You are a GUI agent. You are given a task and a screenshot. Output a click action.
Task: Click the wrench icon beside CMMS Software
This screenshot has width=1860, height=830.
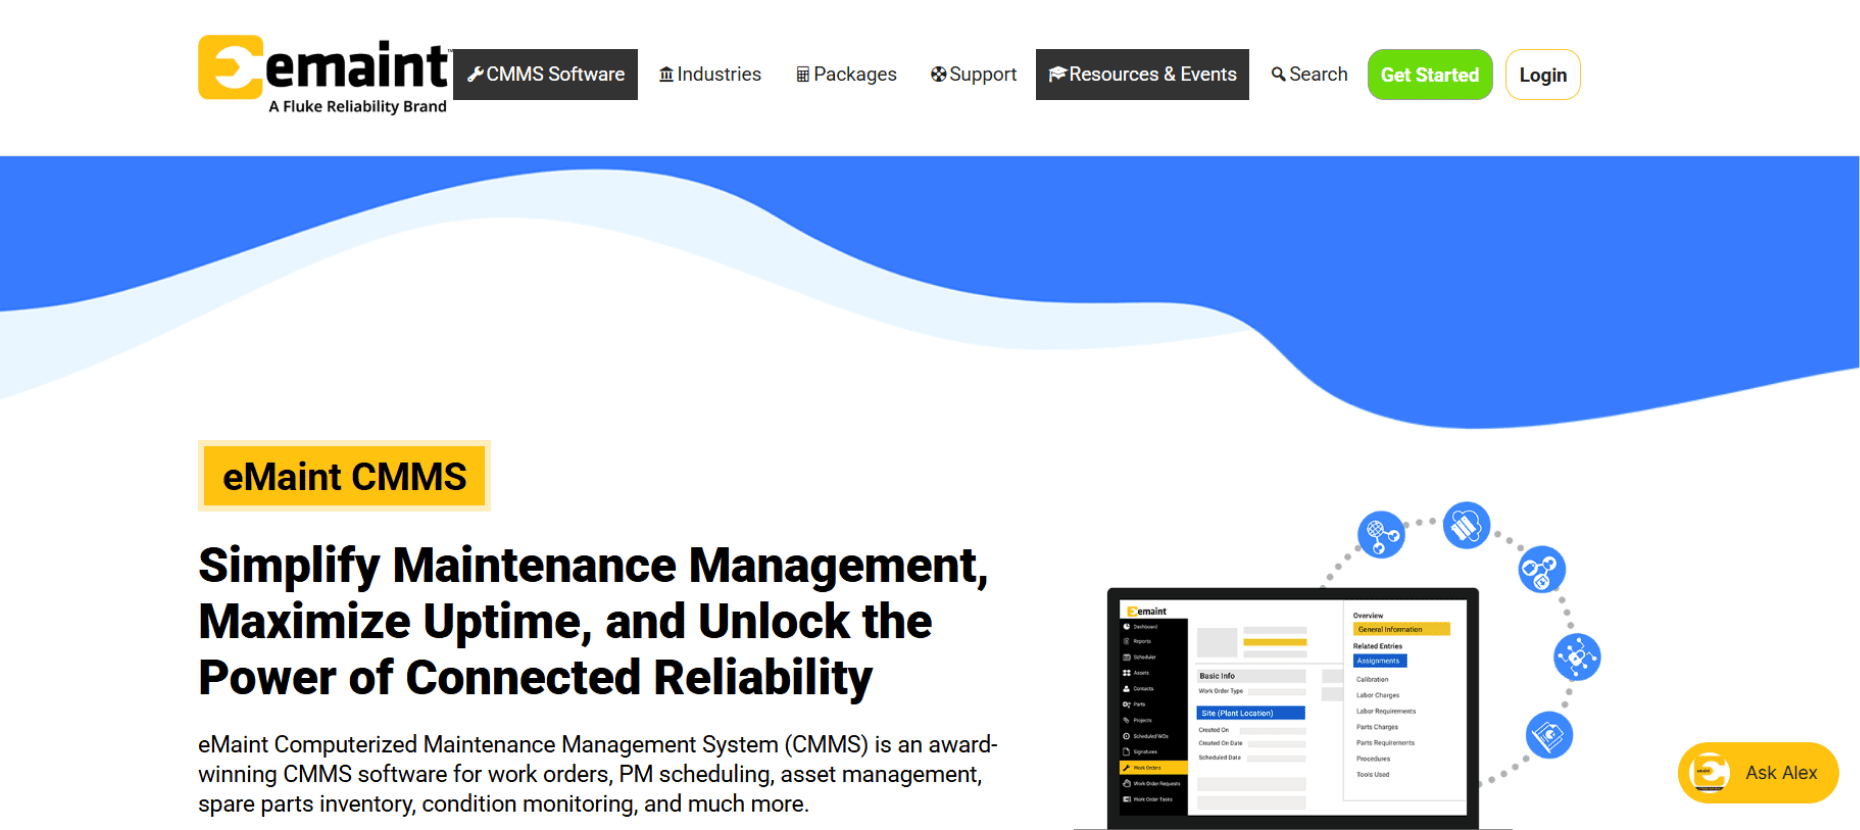point(476,74)
